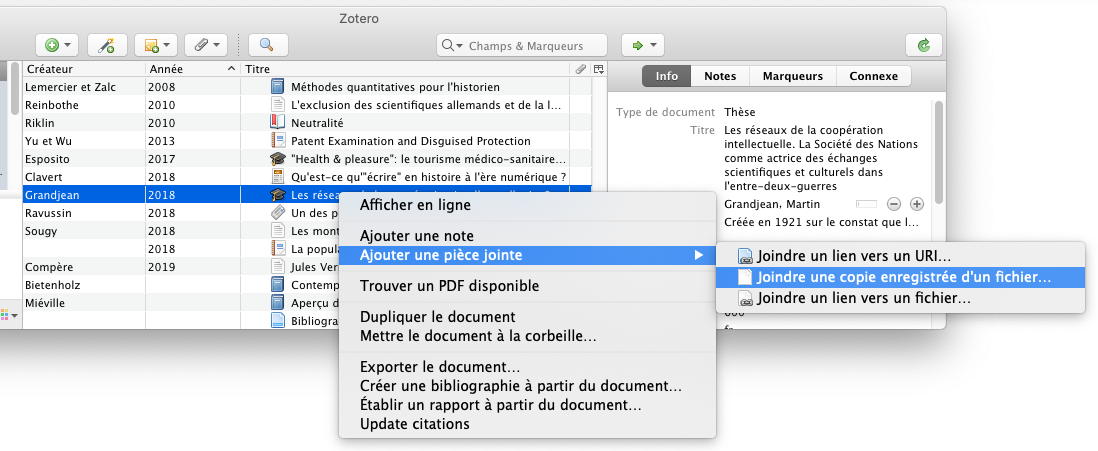Expand the add attachment dropdown arrow
1098x451 pixels.
point(216,46)
